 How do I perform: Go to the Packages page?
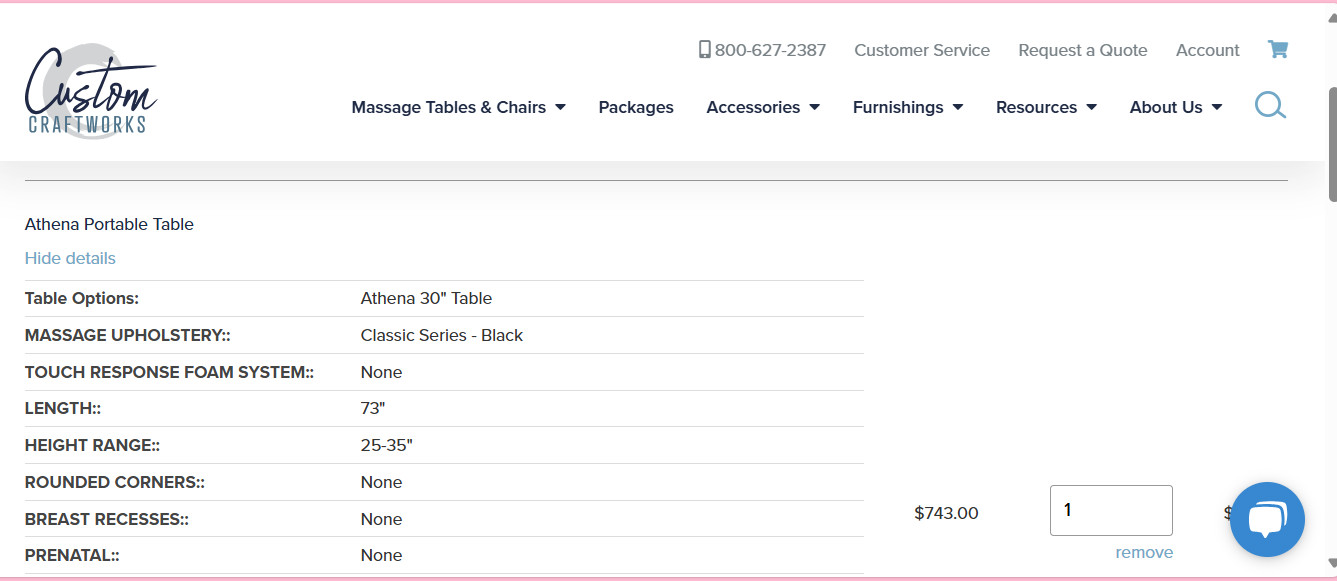(636, 107)
